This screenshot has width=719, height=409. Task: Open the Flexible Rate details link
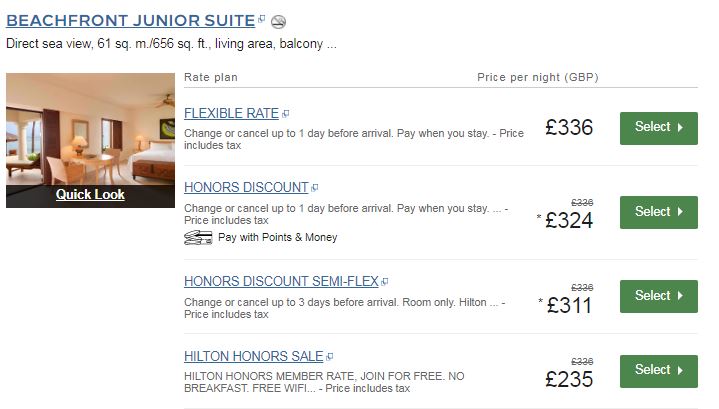(x=231, y=113)
